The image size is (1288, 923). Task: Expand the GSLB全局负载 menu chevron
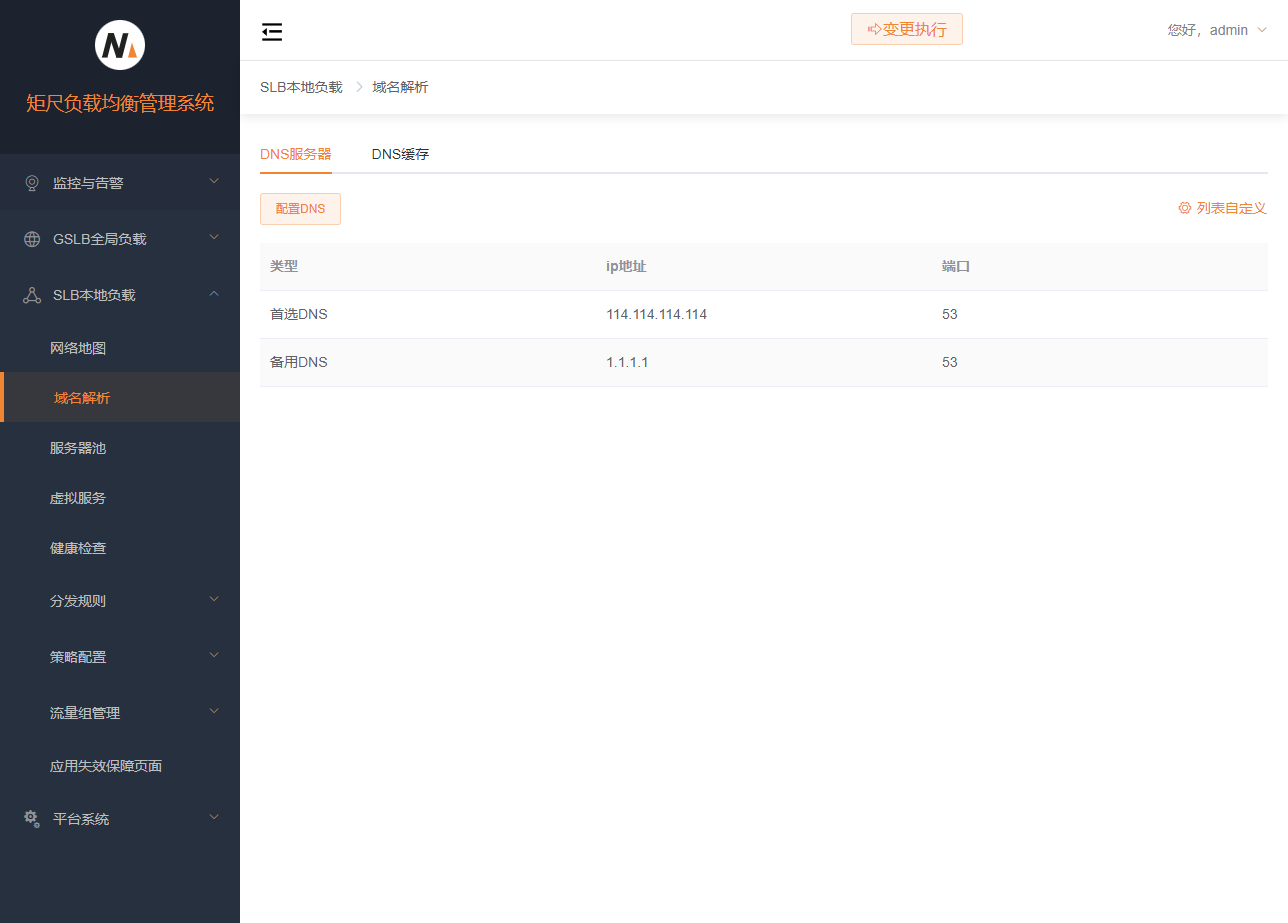click(213, 238)
